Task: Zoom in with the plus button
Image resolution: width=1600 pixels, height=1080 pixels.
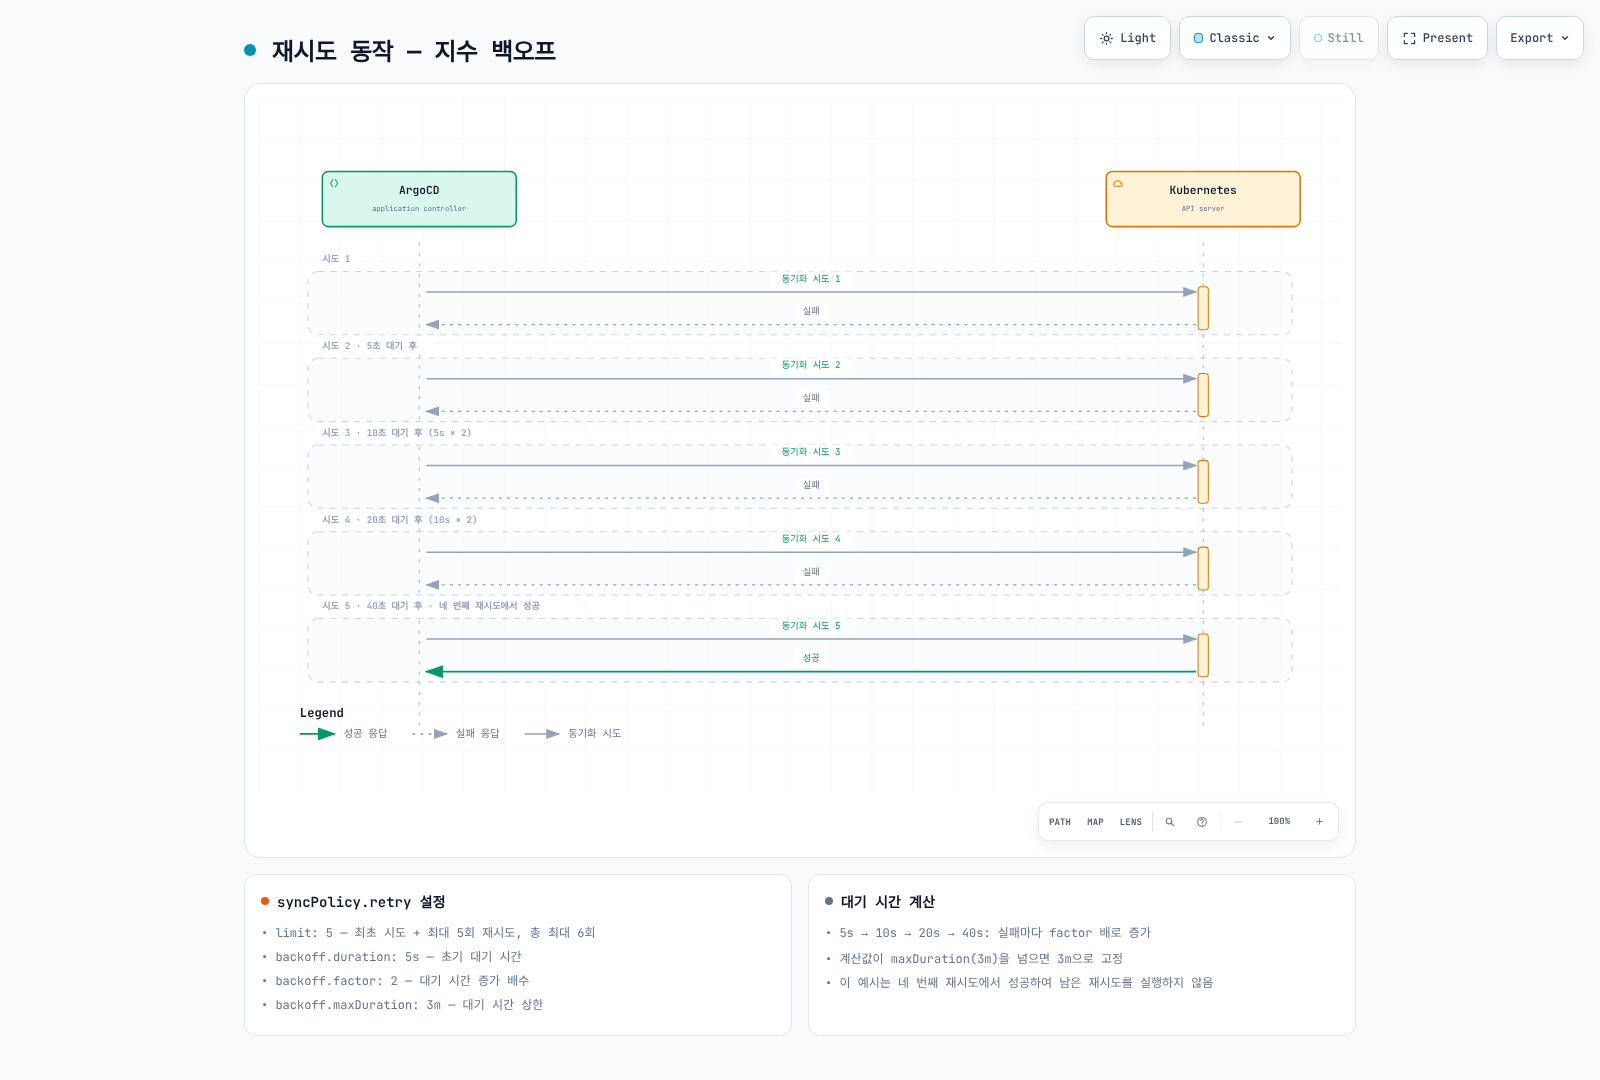Action: point(1319,822)
